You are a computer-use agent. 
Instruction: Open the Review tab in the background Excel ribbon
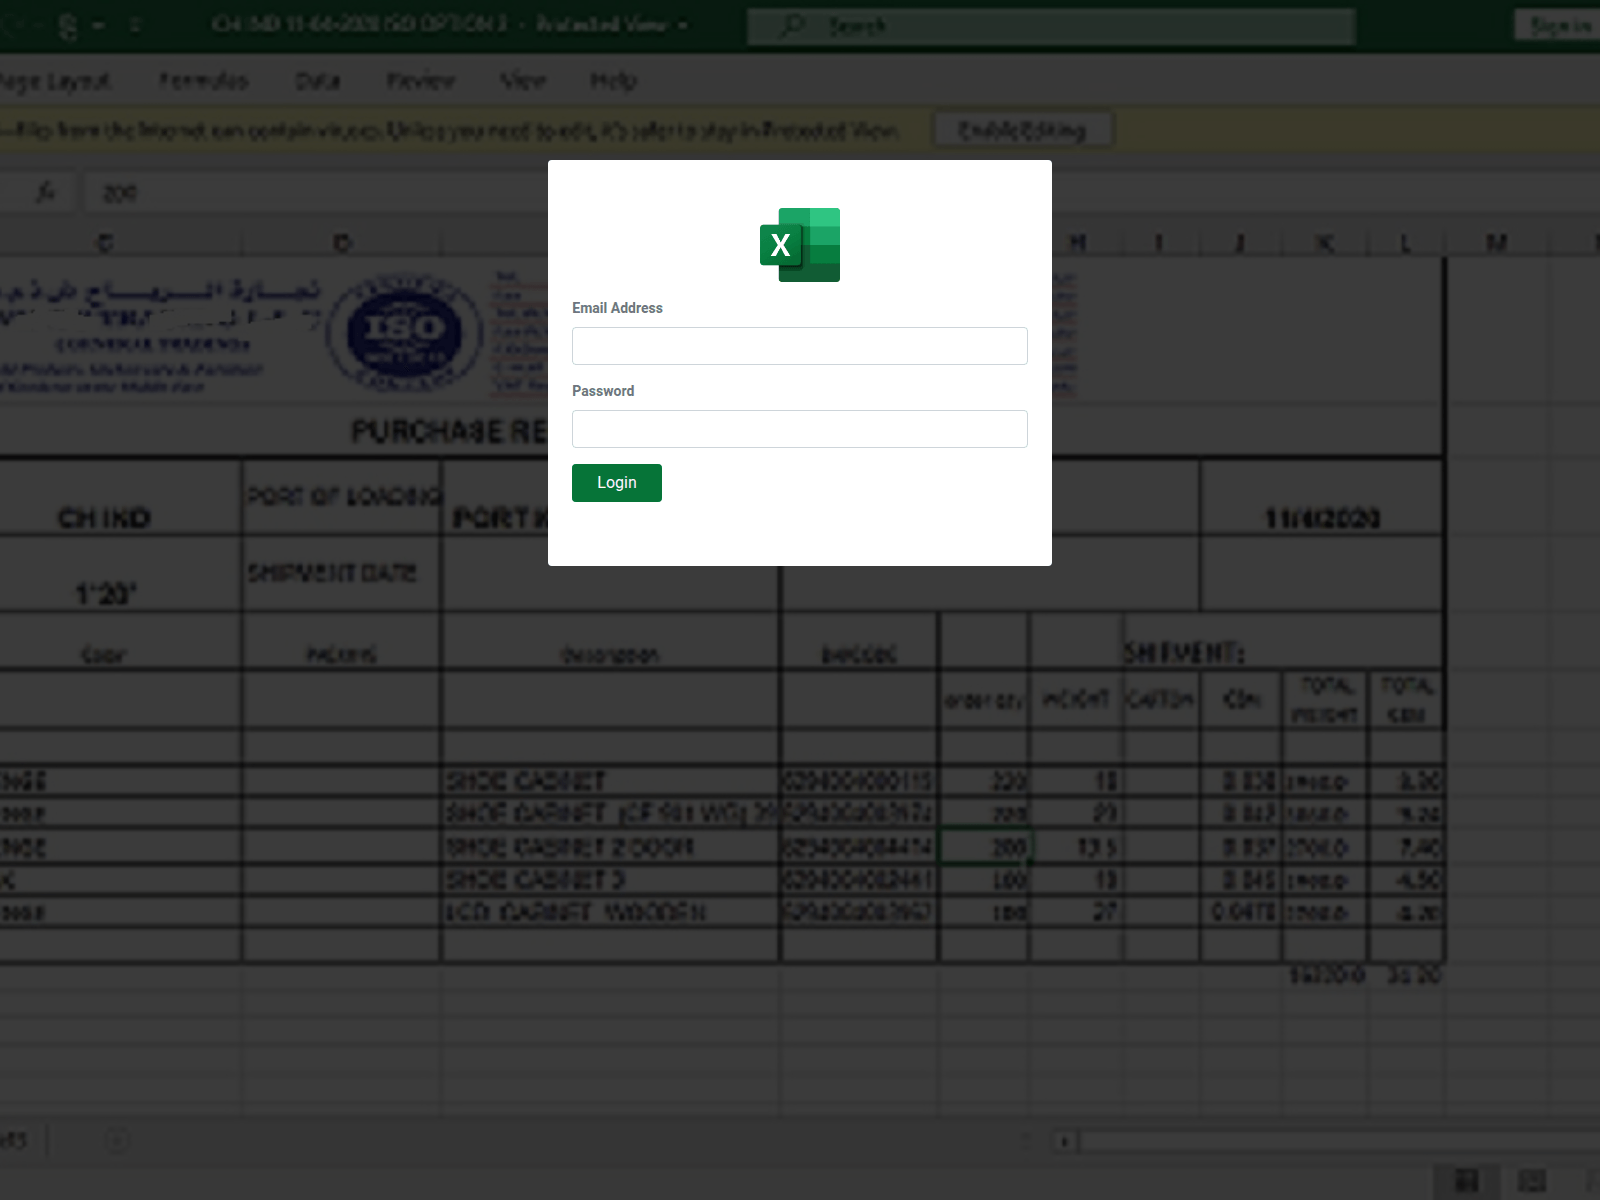(421, 81)
